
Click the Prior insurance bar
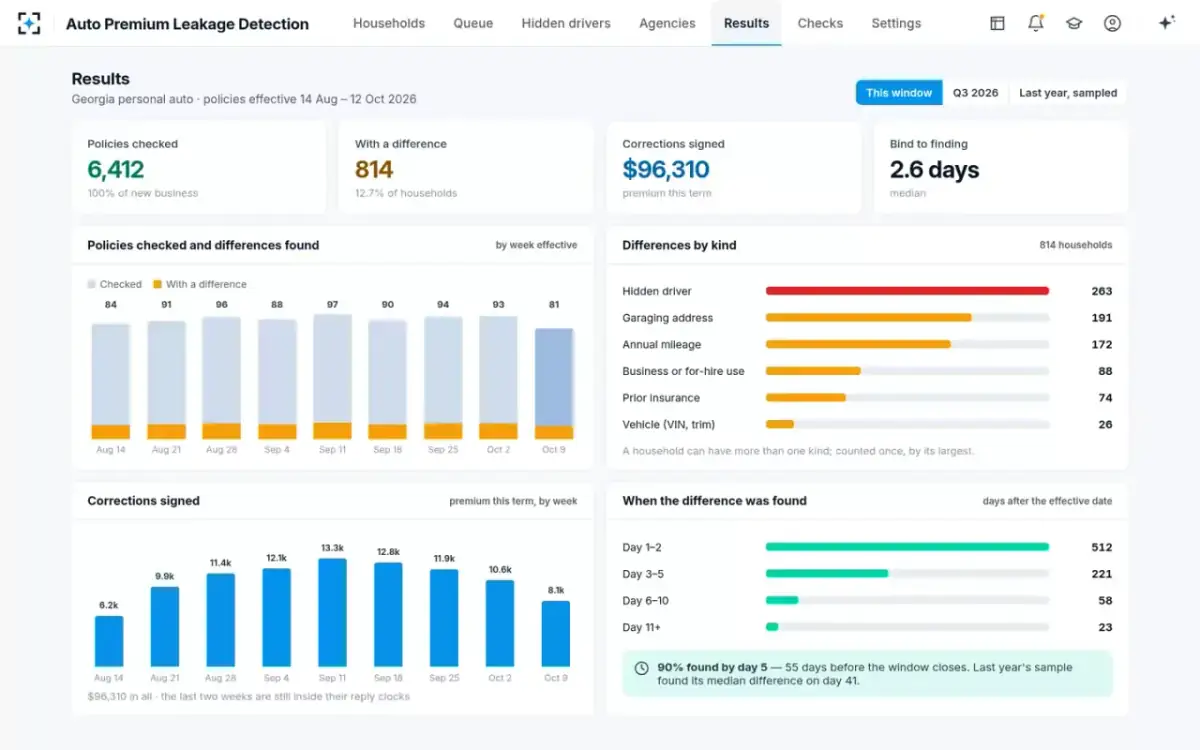[806, 397]
